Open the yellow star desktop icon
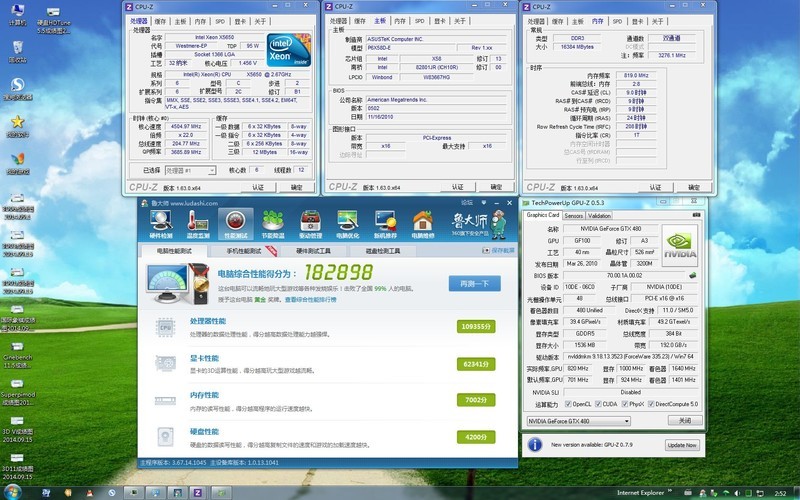 click(x=17, y=126)
